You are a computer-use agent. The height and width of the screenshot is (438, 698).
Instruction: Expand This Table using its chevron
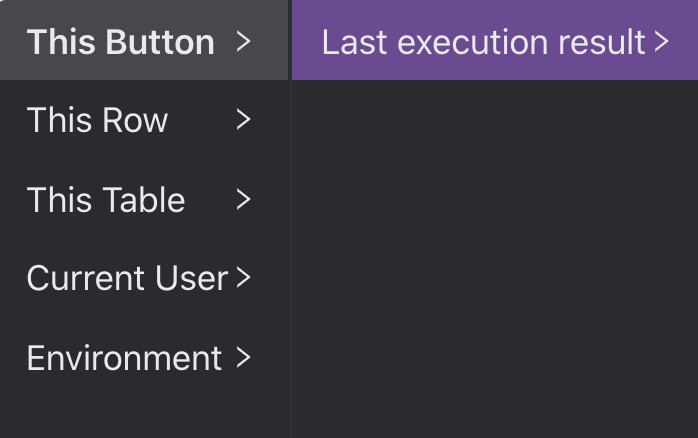pyautogui.click(x=242, y=200)
